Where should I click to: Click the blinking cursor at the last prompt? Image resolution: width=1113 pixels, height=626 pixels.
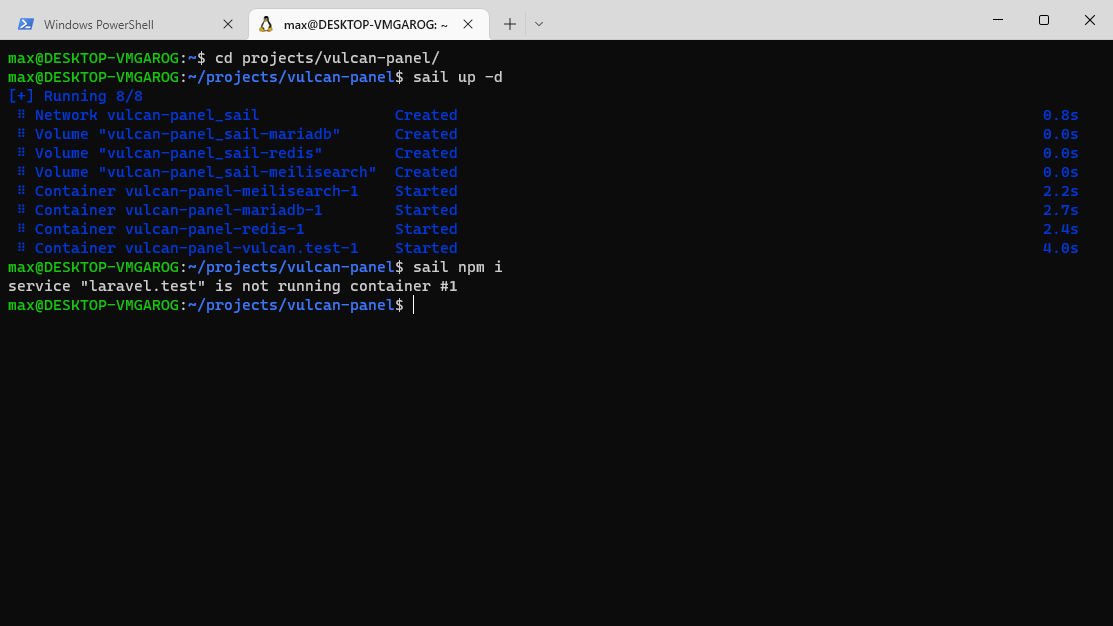413,305
